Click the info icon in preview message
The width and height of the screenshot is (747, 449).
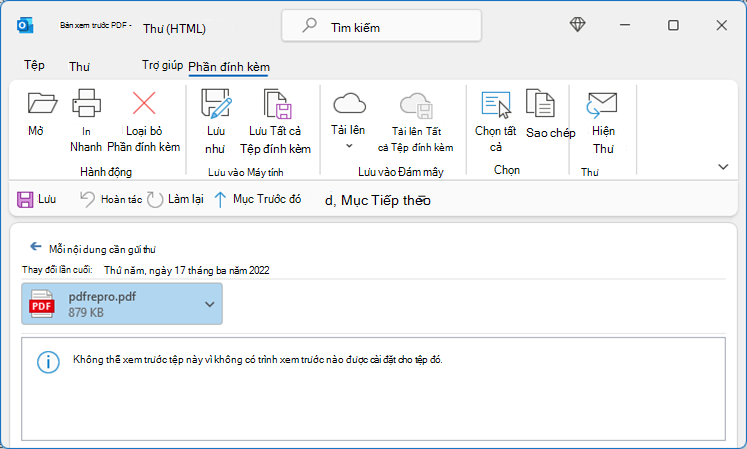pos(48,362)
